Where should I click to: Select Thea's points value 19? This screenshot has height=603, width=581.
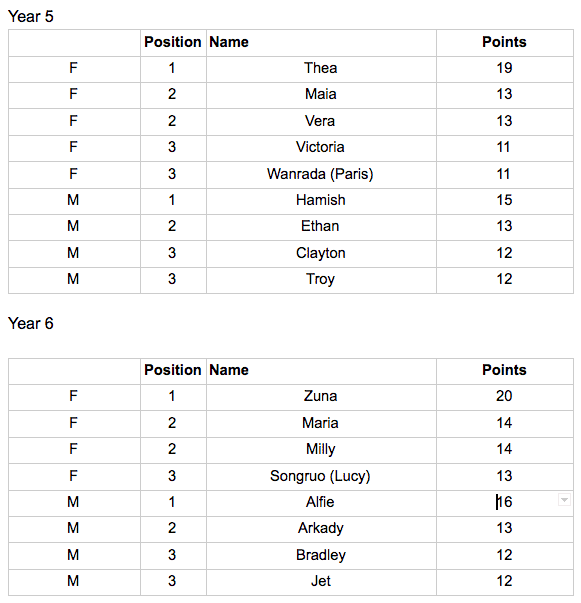tap(504, 69)
